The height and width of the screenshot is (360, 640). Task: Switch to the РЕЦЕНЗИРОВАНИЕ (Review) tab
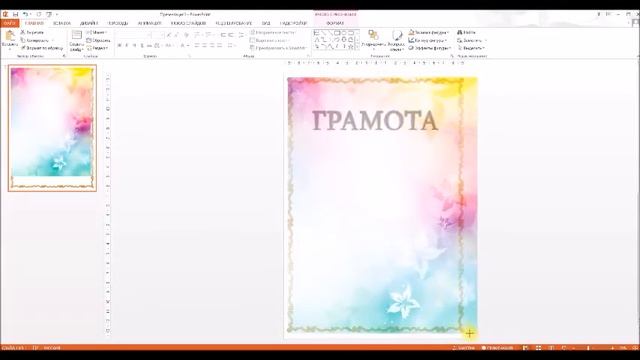[233, 23]
